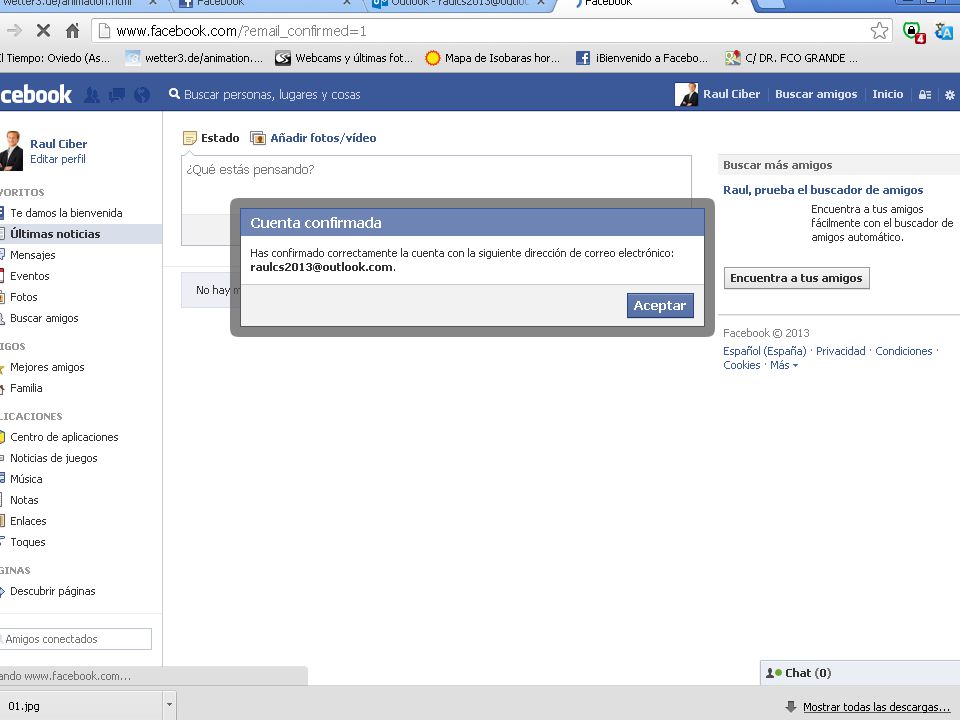Open Facebook notifications globe icon

tap(141, 95)
